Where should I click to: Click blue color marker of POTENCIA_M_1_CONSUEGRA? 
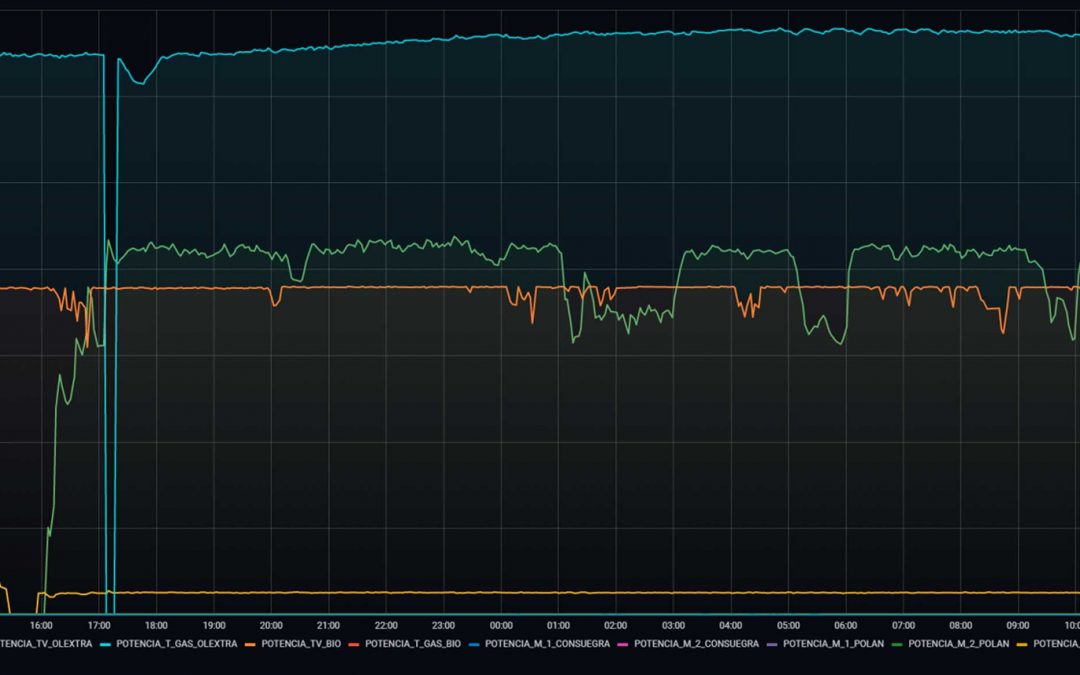pos(475,644)
